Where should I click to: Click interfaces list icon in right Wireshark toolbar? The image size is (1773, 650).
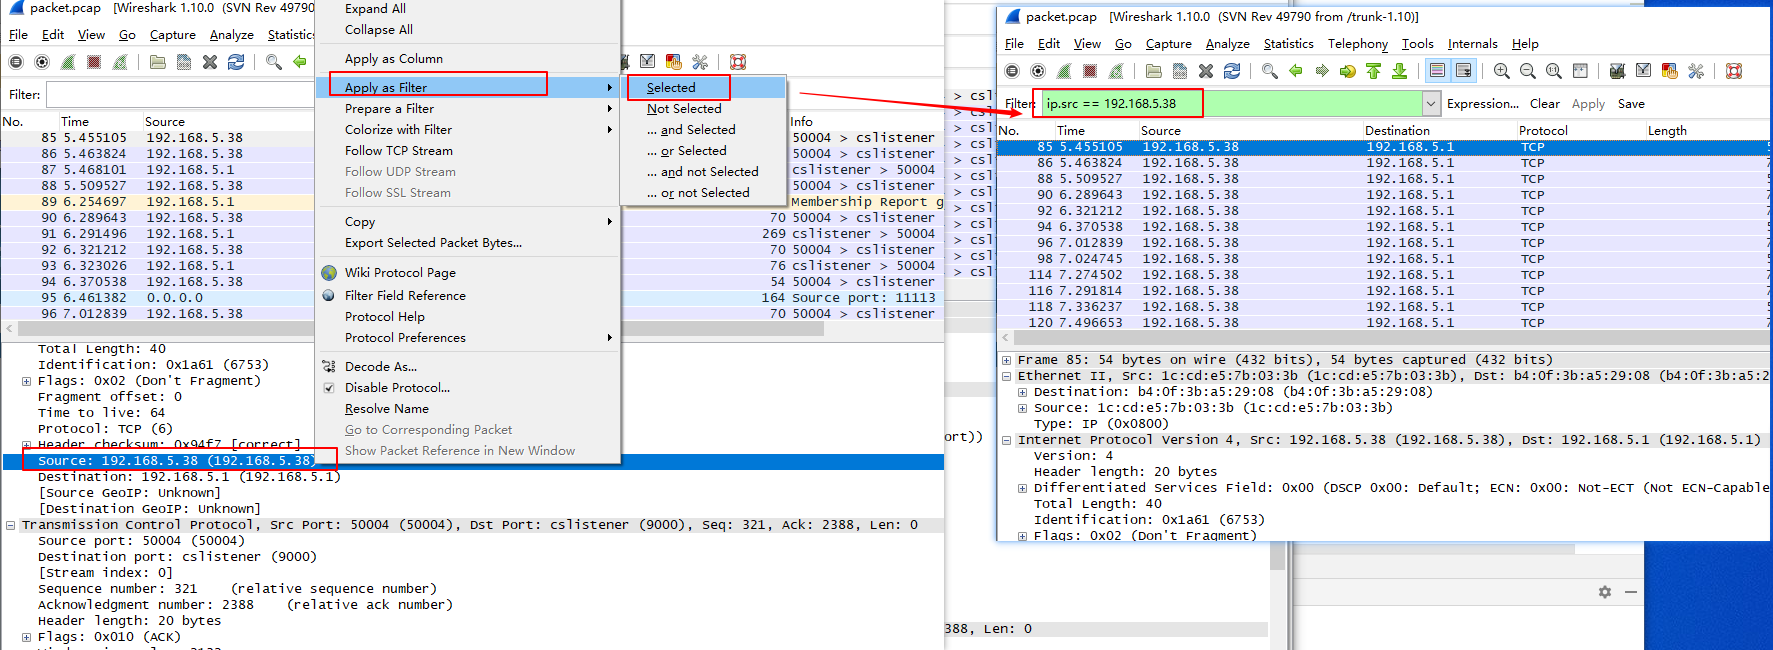click(x=1012, y=71)
